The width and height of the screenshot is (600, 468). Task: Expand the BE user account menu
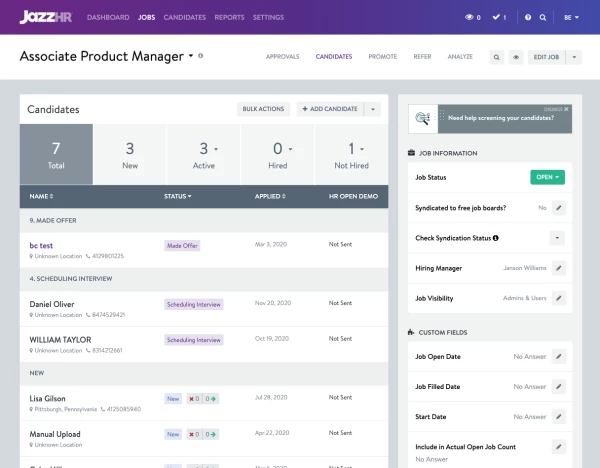pyautogui.click(x=570, y=18)
